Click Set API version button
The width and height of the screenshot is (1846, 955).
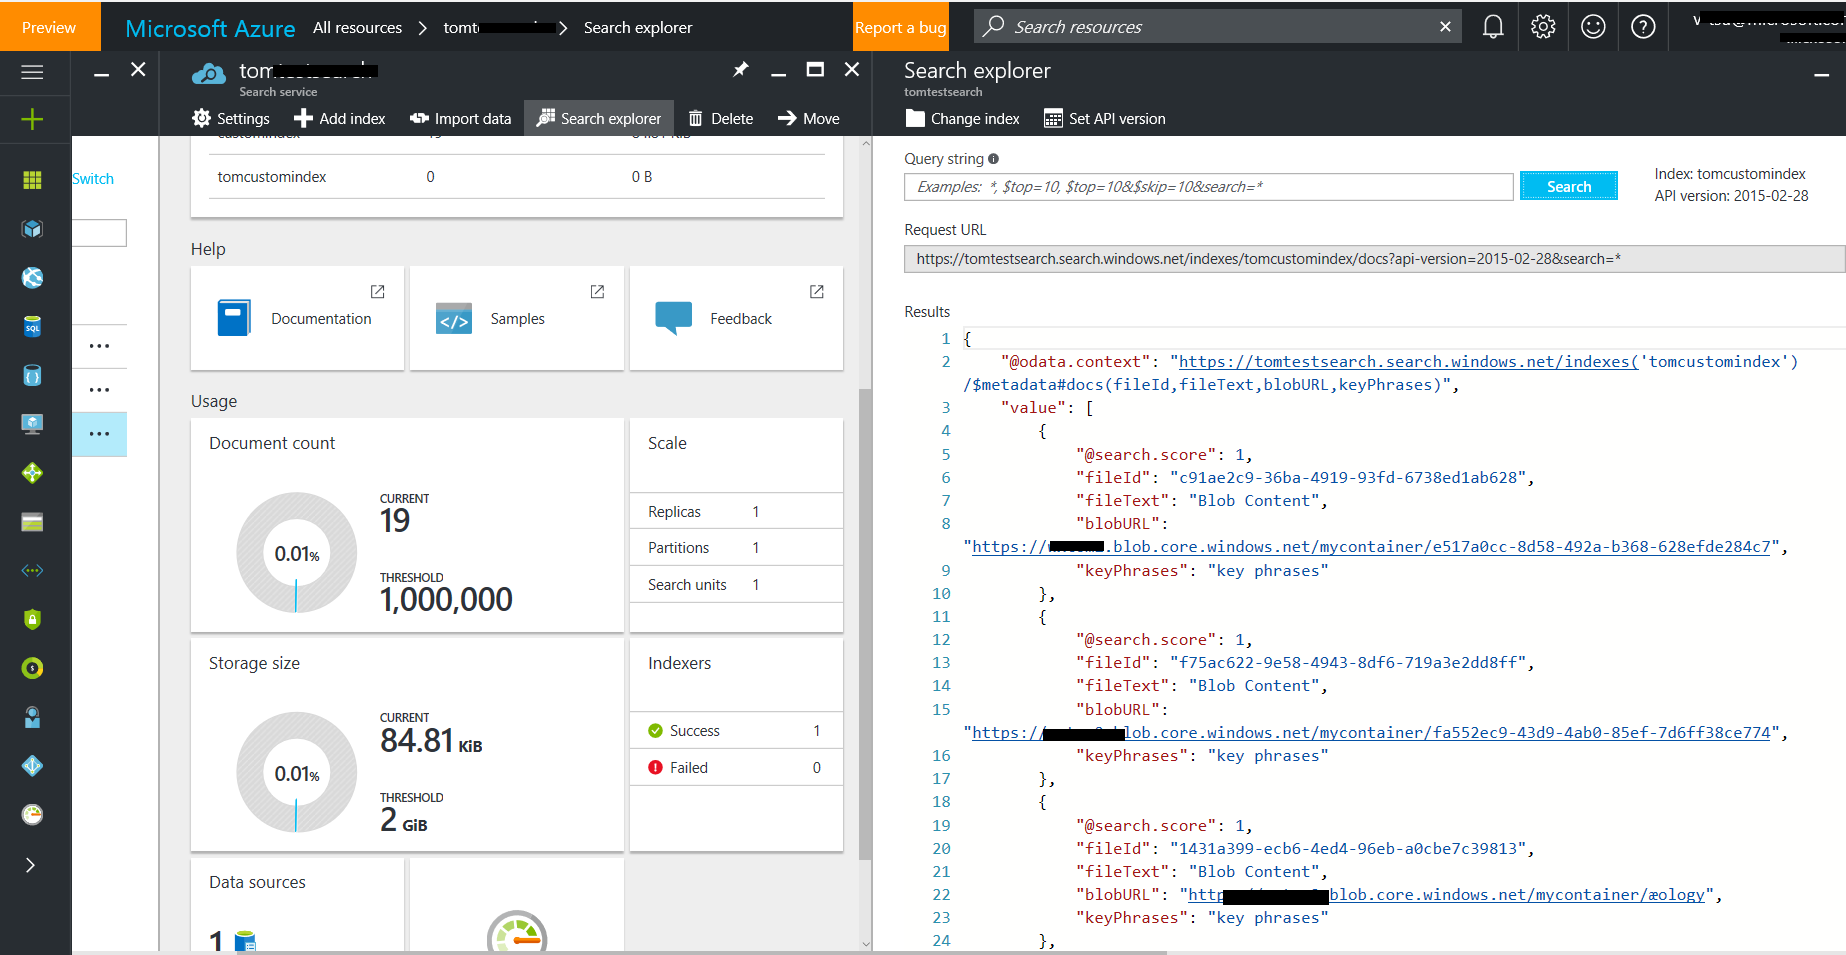pos(1105,118)
